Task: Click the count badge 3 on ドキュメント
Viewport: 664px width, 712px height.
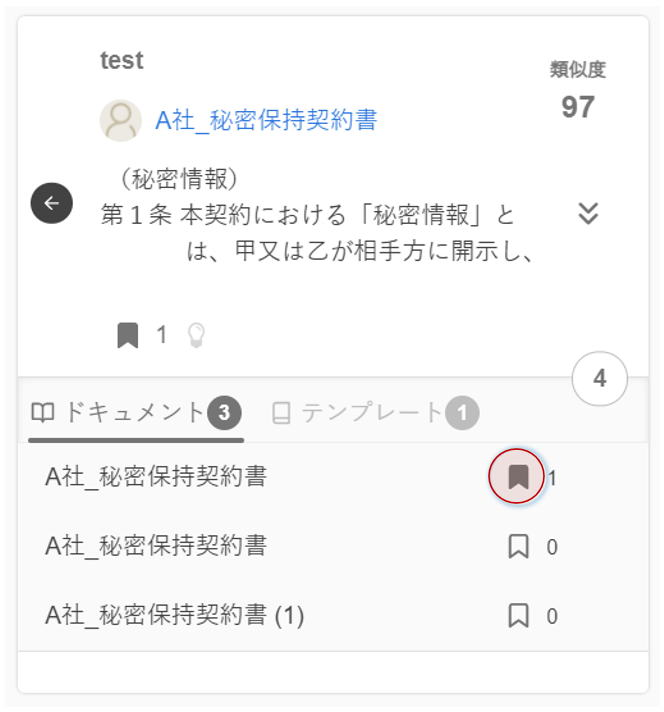Action: 224,412
